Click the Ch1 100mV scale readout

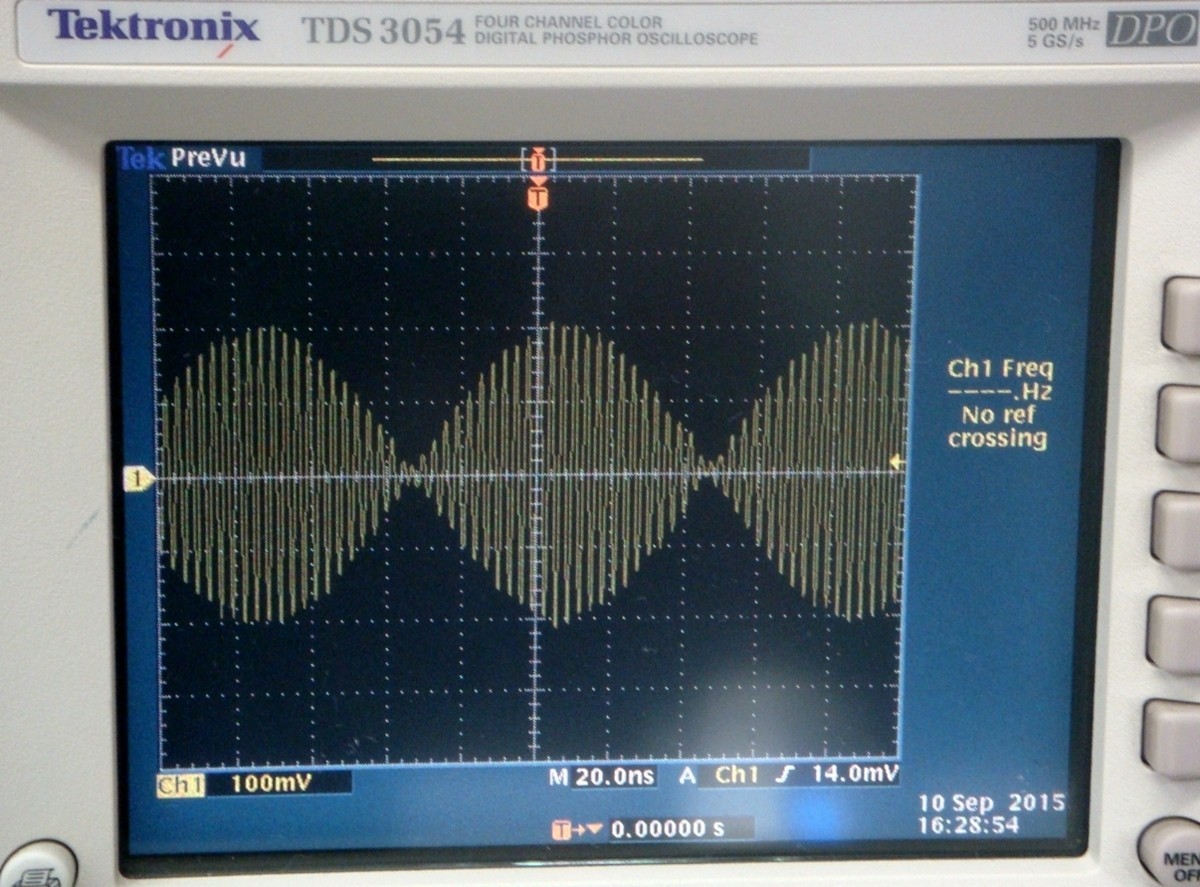tap(254, 785)
